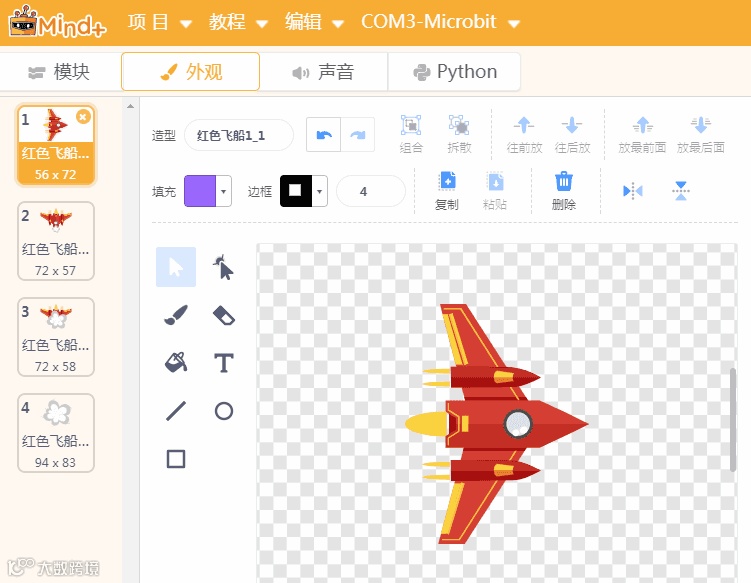Click the outline width field showing 4

coord(370,191)
